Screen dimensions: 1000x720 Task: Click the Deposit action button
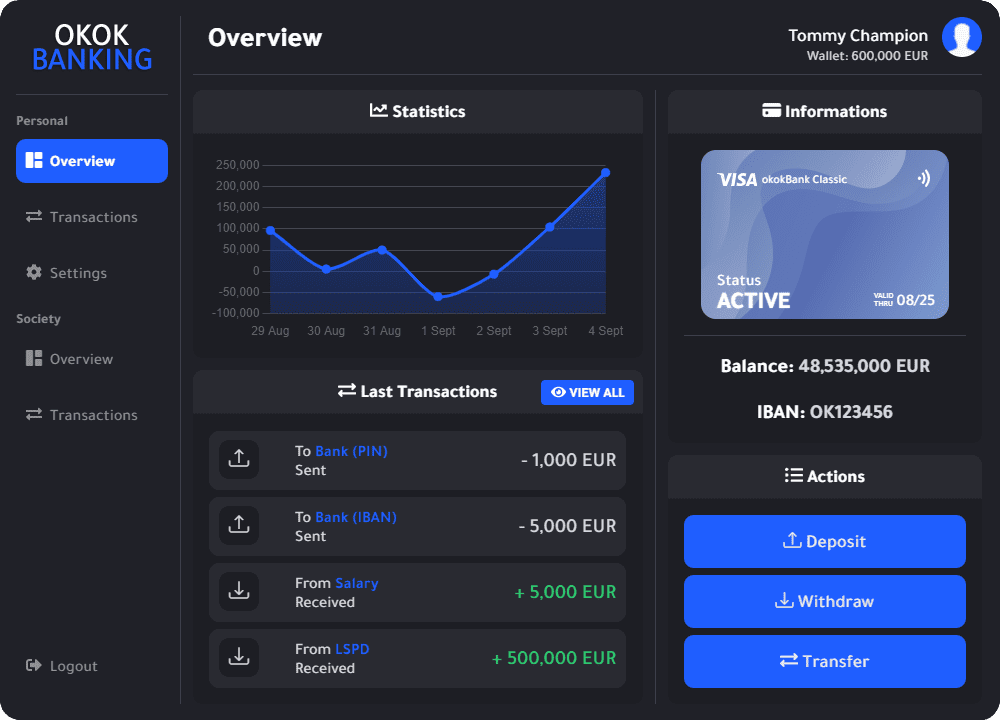coord(824,541)
